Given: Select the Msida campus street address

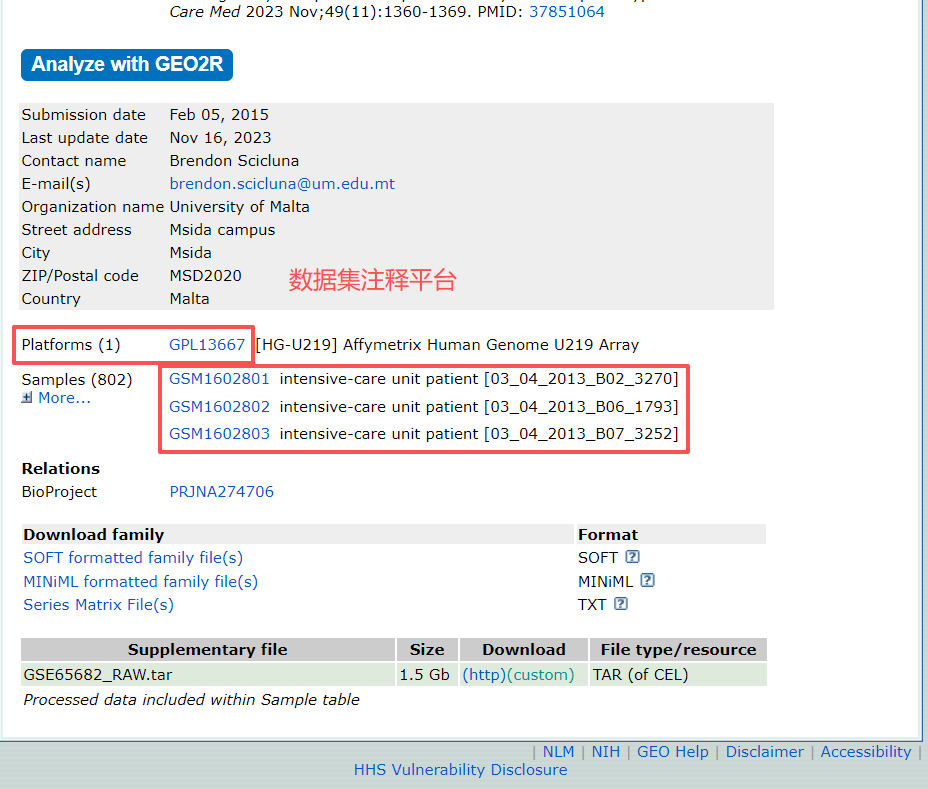Looking at the screenshot, I should [223, 230].
